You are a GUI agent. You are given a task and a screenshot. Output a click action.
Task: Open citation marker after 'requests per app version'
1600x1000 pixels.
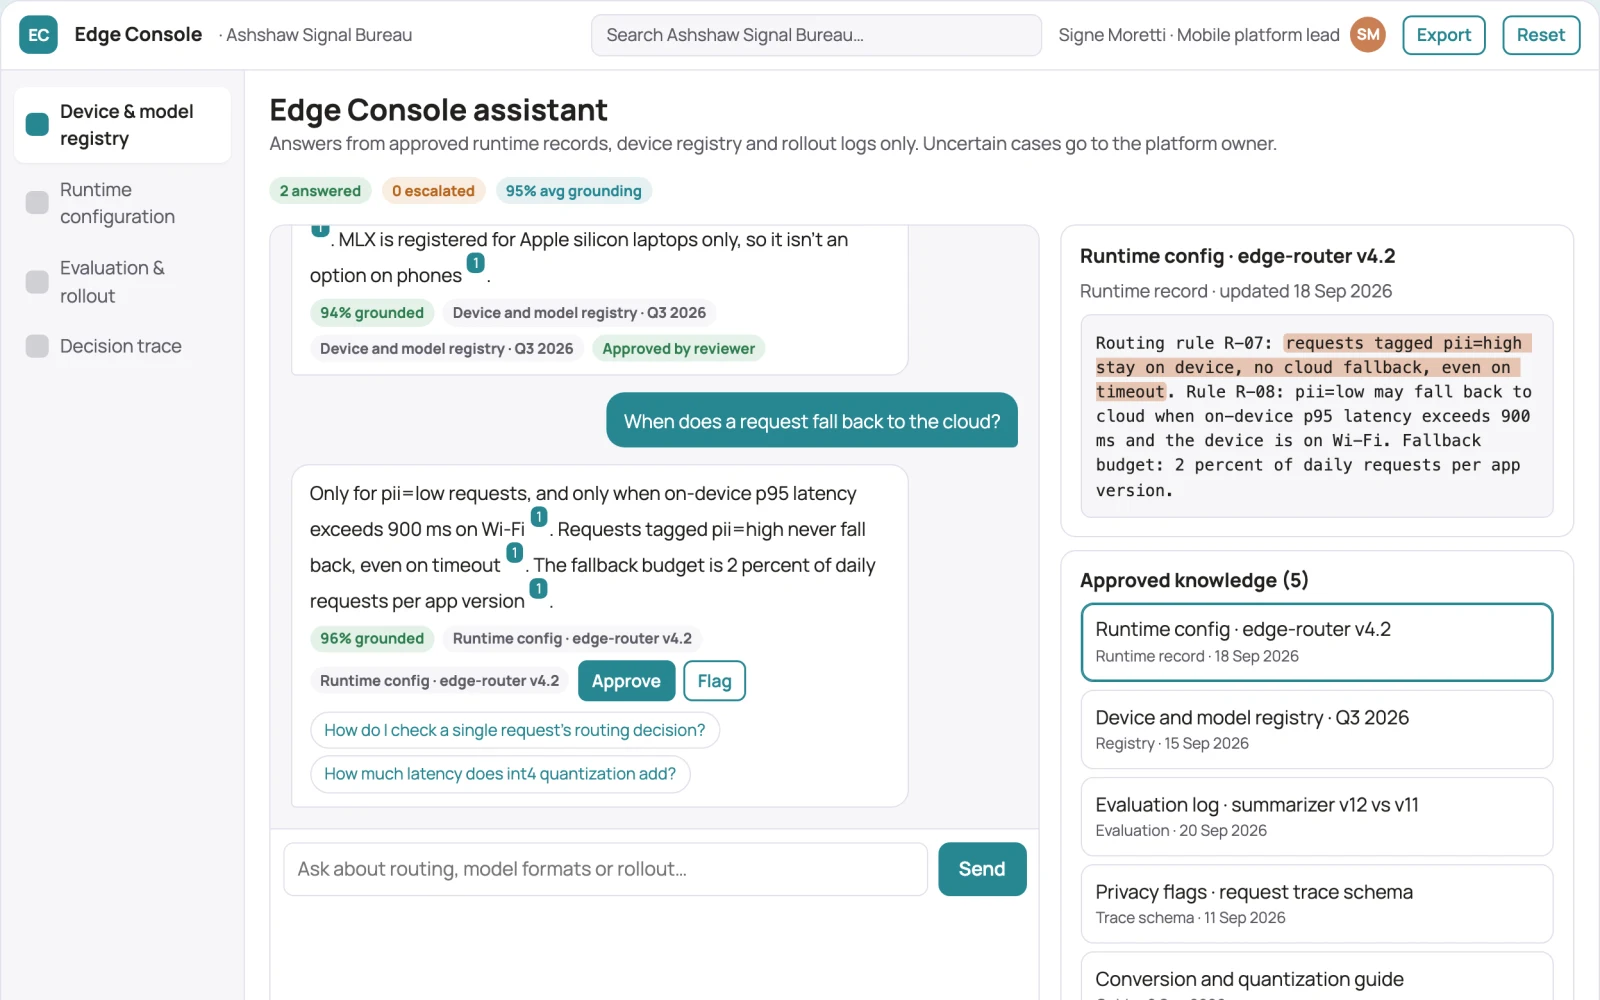coord(539,589)
